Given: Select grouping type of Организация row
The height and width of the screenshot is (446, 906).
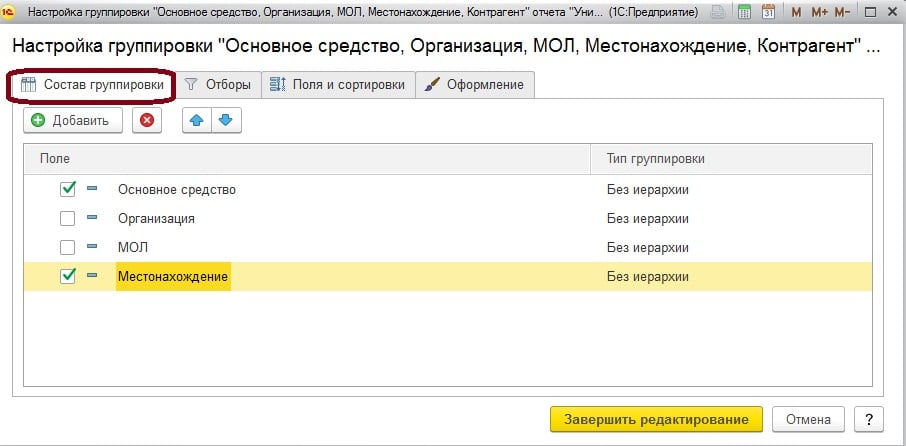Looking at the screenshot, I should 648,218.
